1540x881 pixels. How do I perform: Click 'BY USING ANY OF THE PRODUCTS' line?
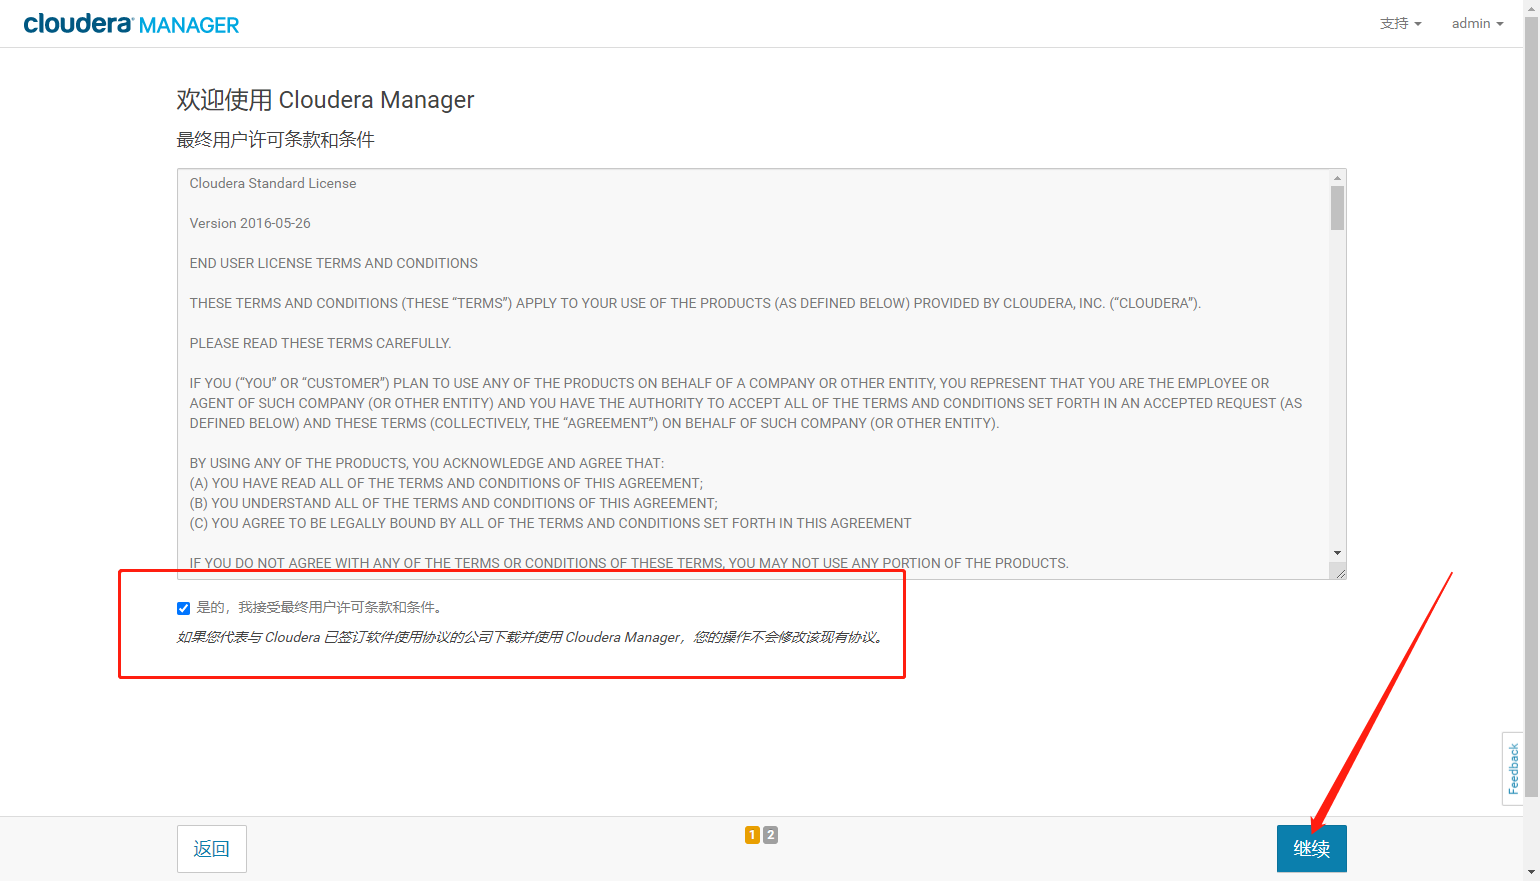427,463
